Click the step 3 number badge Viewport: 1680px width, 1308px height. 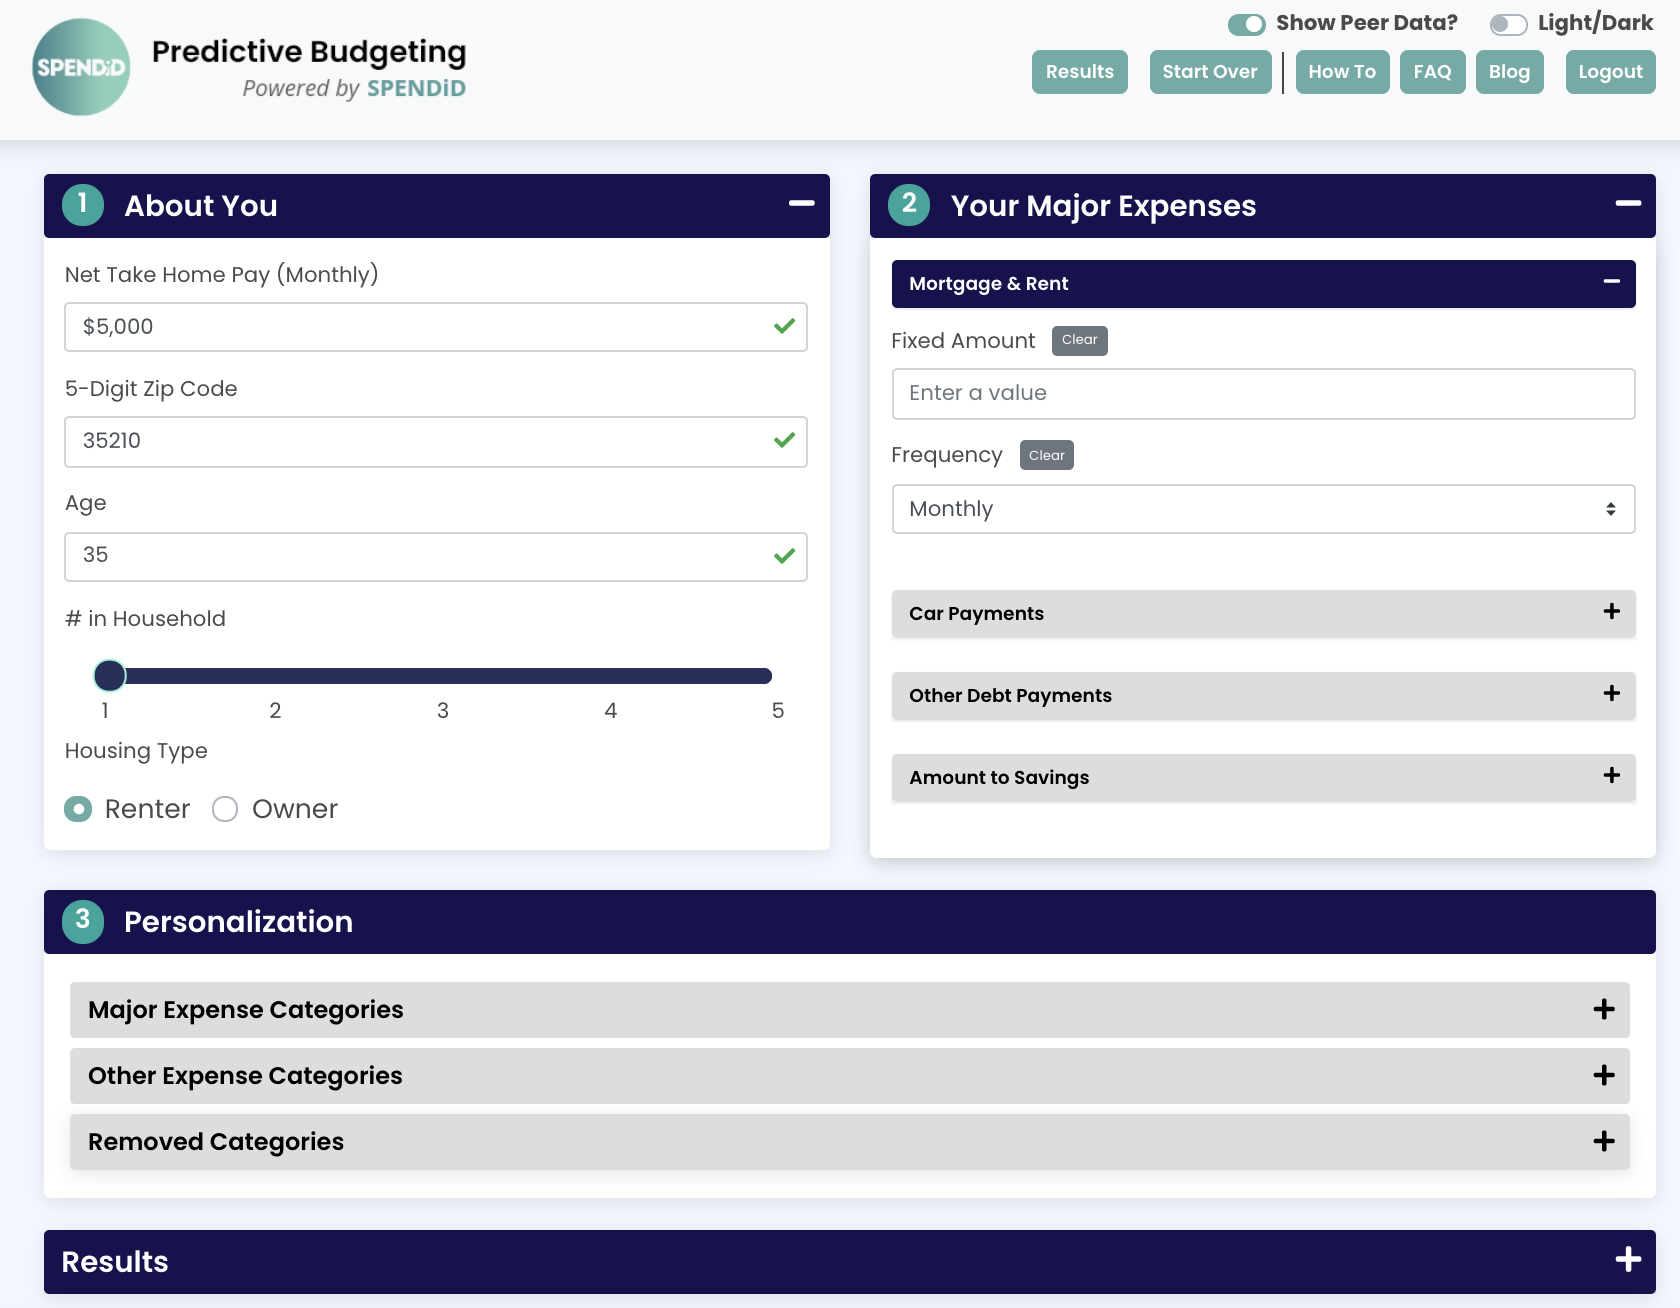[83, 921]
